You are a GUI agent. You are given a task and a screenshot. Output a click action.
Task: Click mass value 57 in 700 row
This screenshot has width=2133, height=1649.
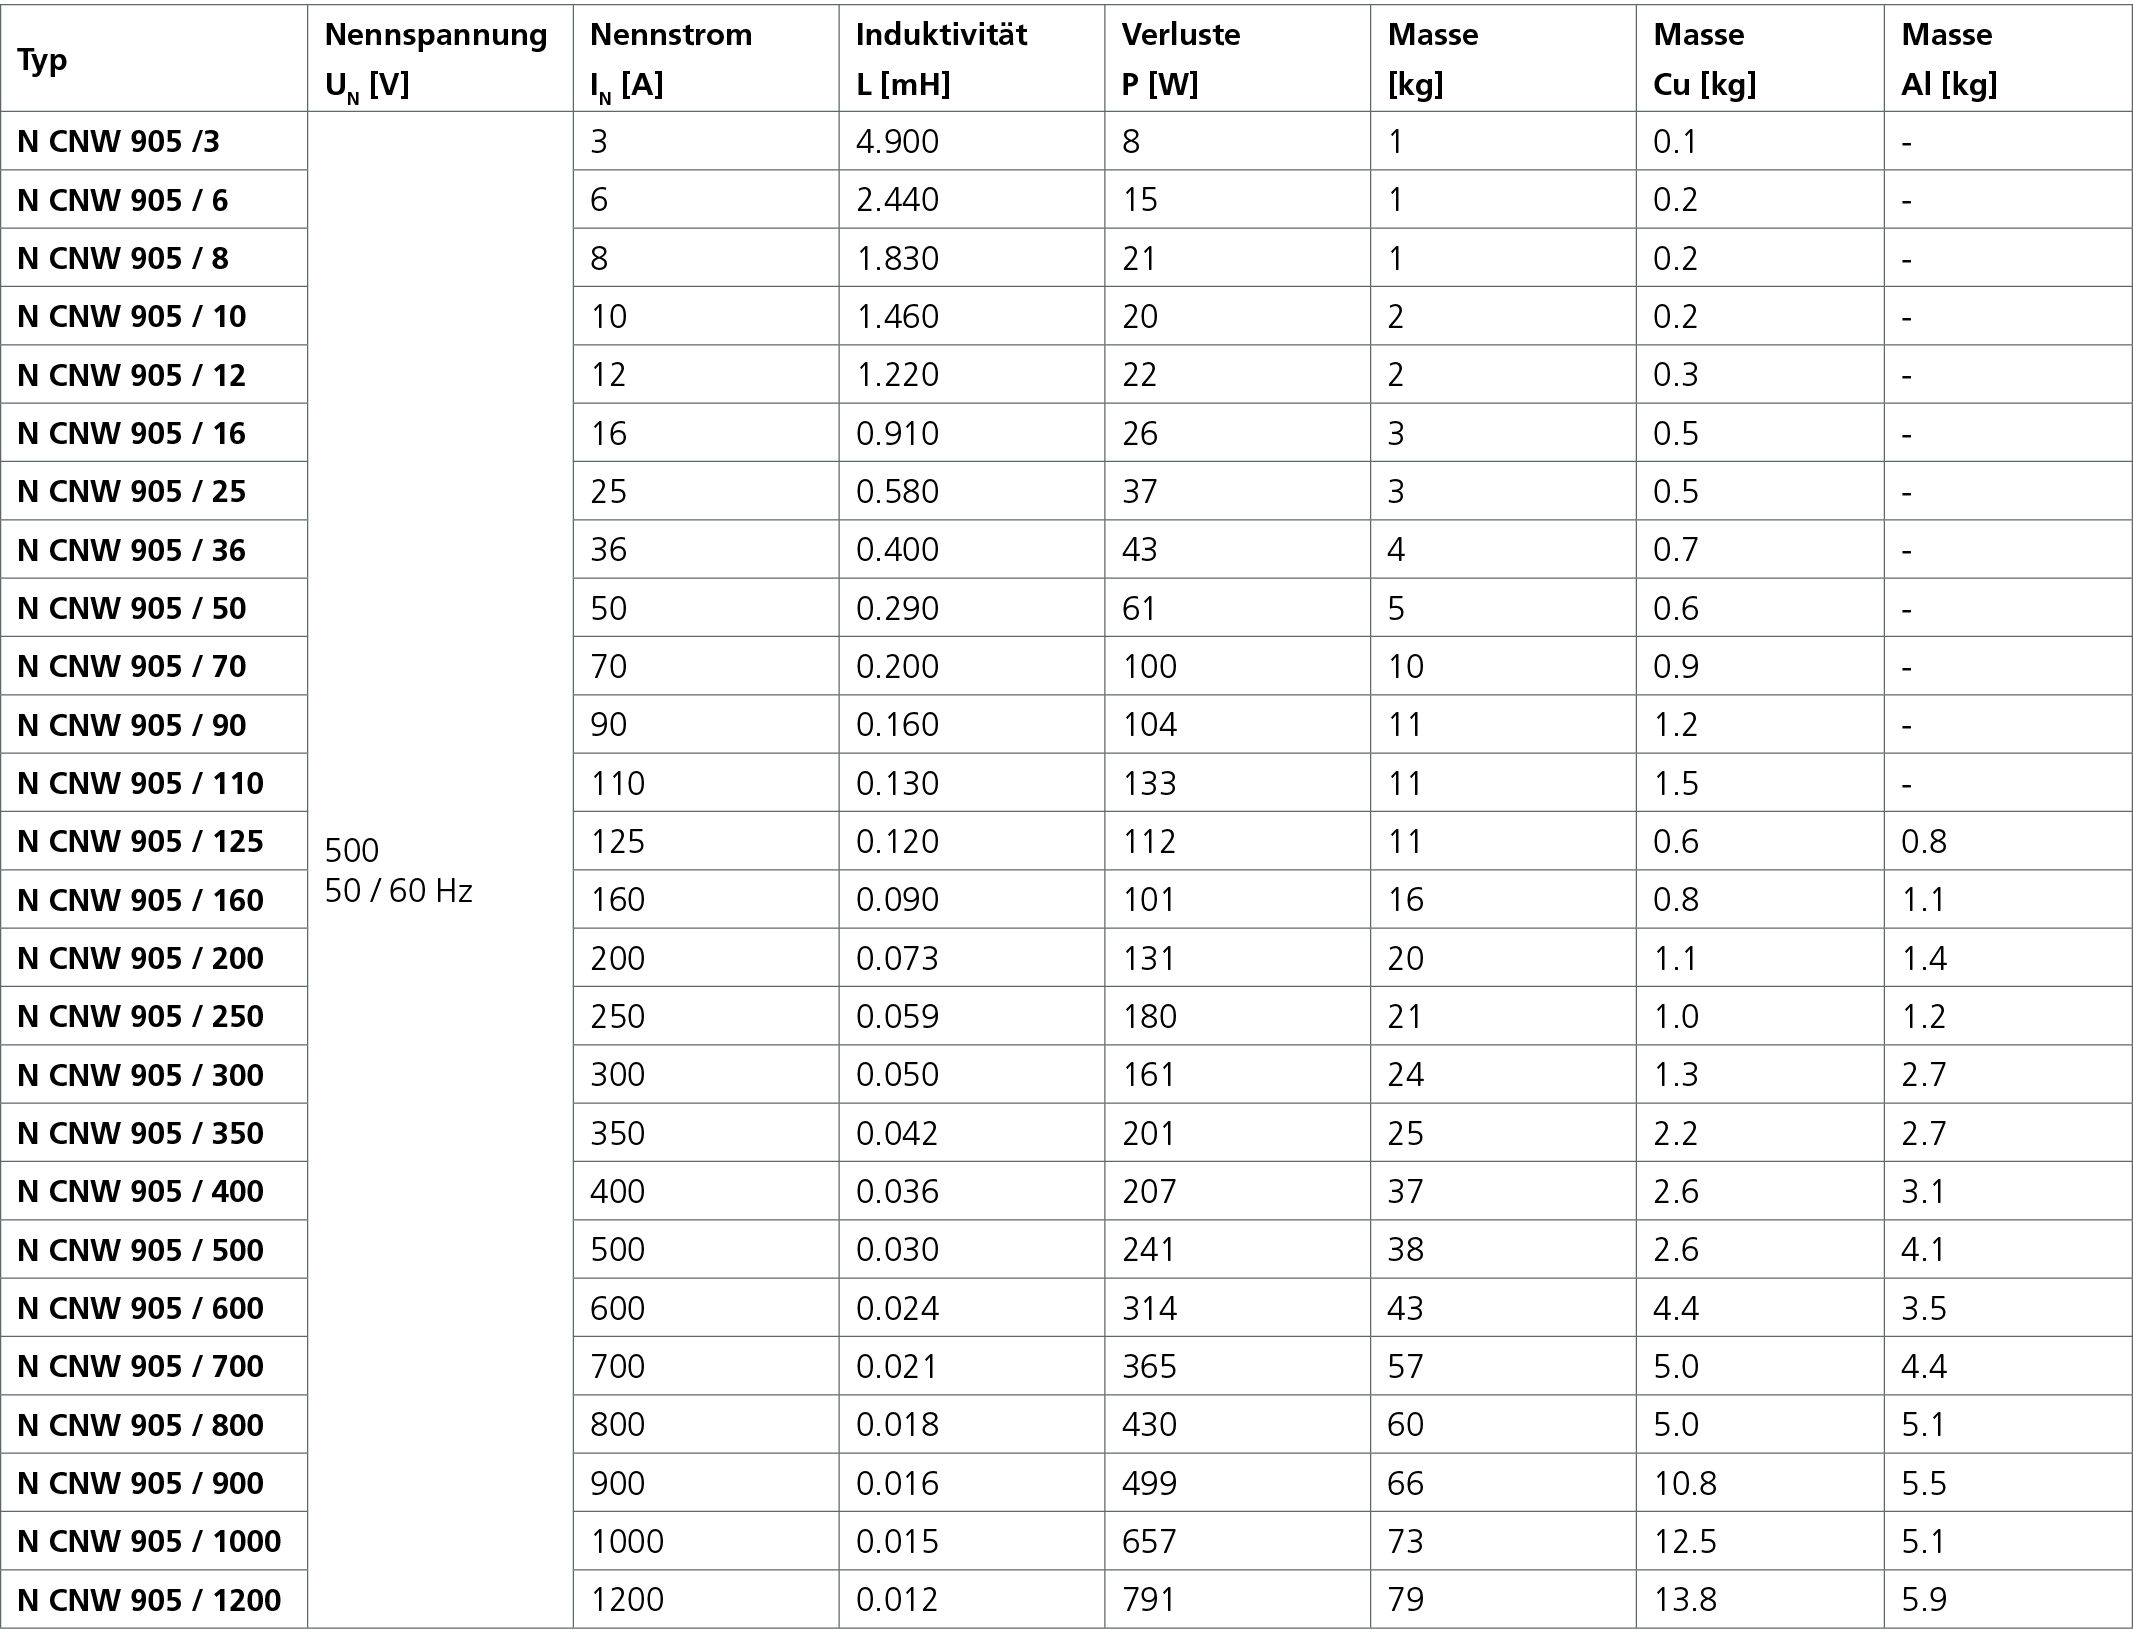coord(1406,1366)
